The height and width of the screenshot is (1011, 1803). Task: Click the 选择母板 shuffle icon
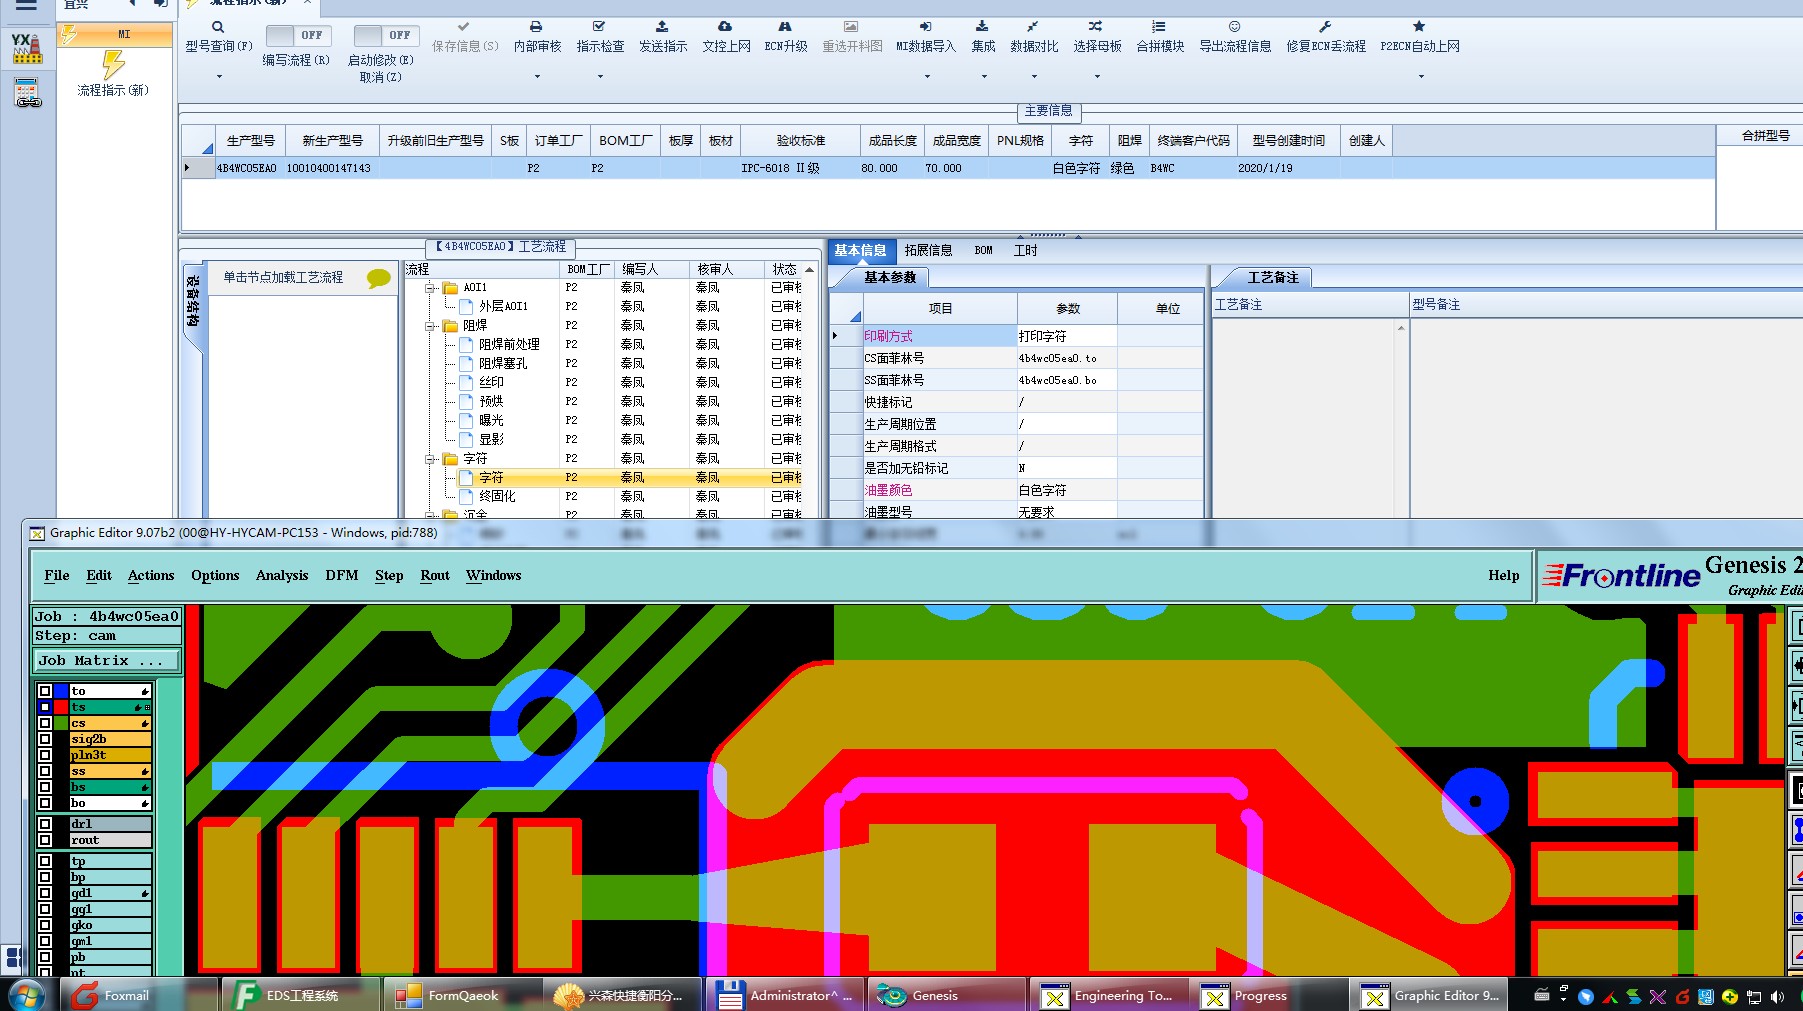pyautogui.click(x=1096, y=27)
